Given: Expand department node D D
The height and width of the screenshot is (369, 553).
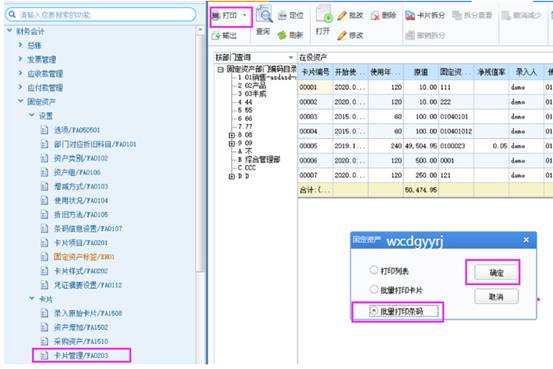Looking at the screenshot, I should coord(232,176).
